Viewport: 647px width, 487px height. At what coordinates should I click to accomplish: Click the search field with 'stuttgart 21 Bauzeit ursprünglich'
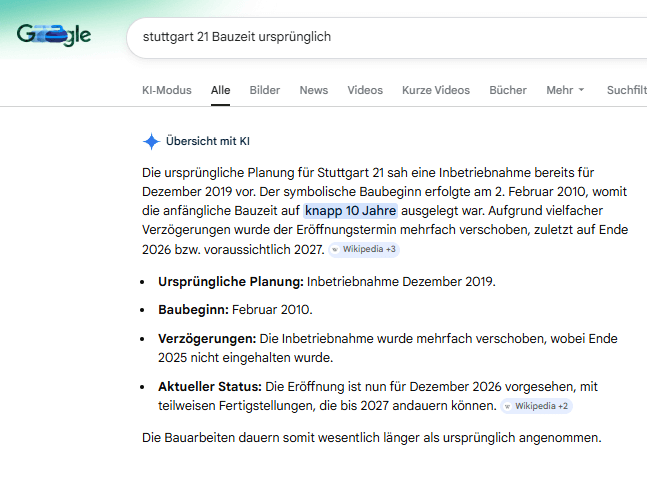point(380,37)
